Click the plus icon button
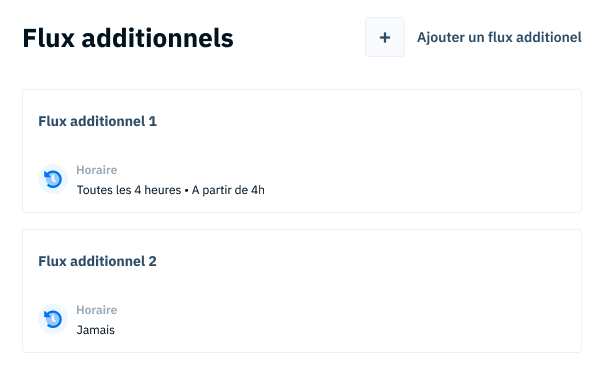Image resolution: width=598 pixels, height=368 pixels. [x=385, y=37]
